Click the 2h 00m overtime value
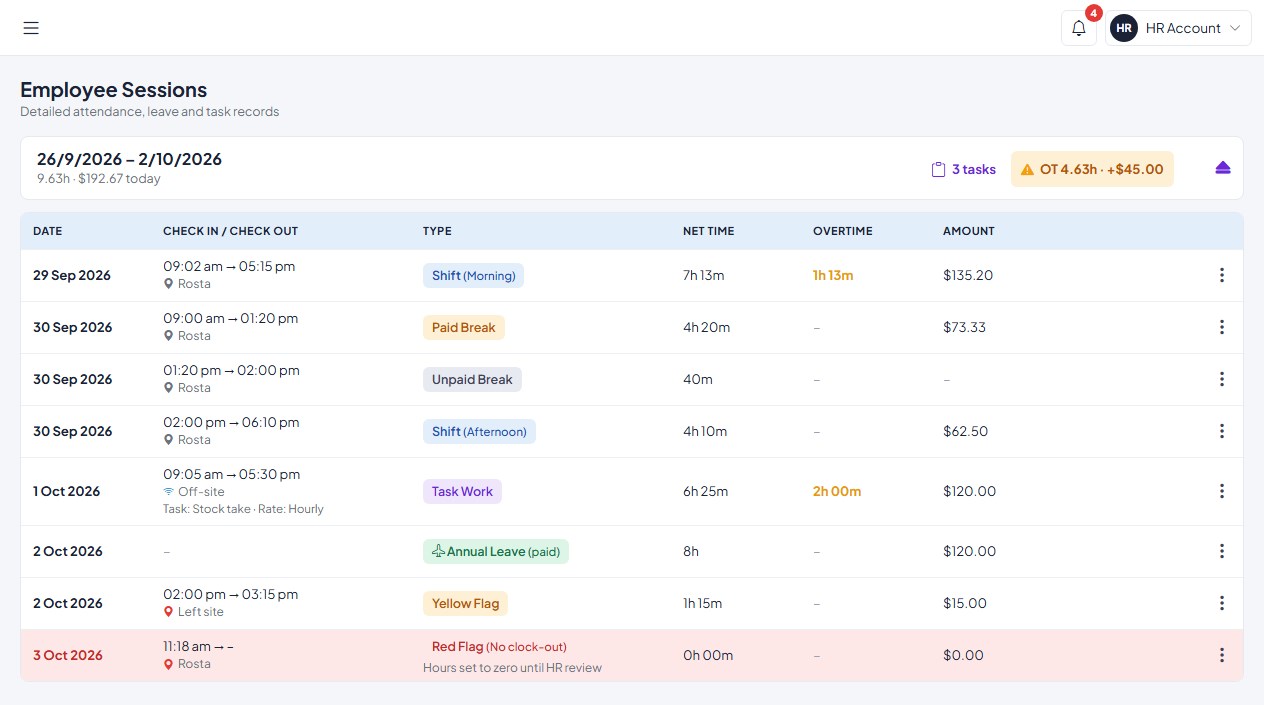 point(837,491)
